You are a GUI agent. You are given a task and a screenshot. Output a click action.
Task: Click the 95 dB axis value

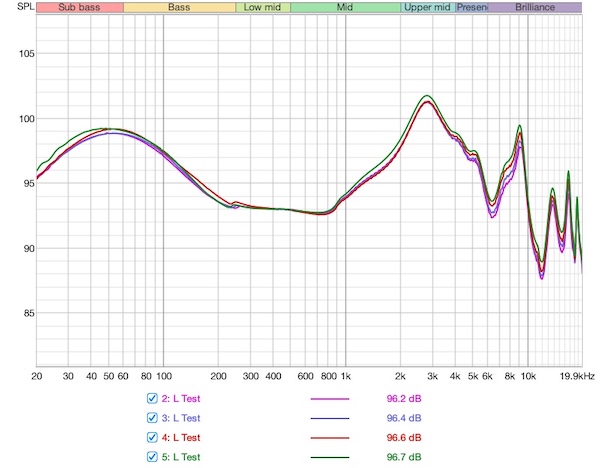click(x=29, y=183)
